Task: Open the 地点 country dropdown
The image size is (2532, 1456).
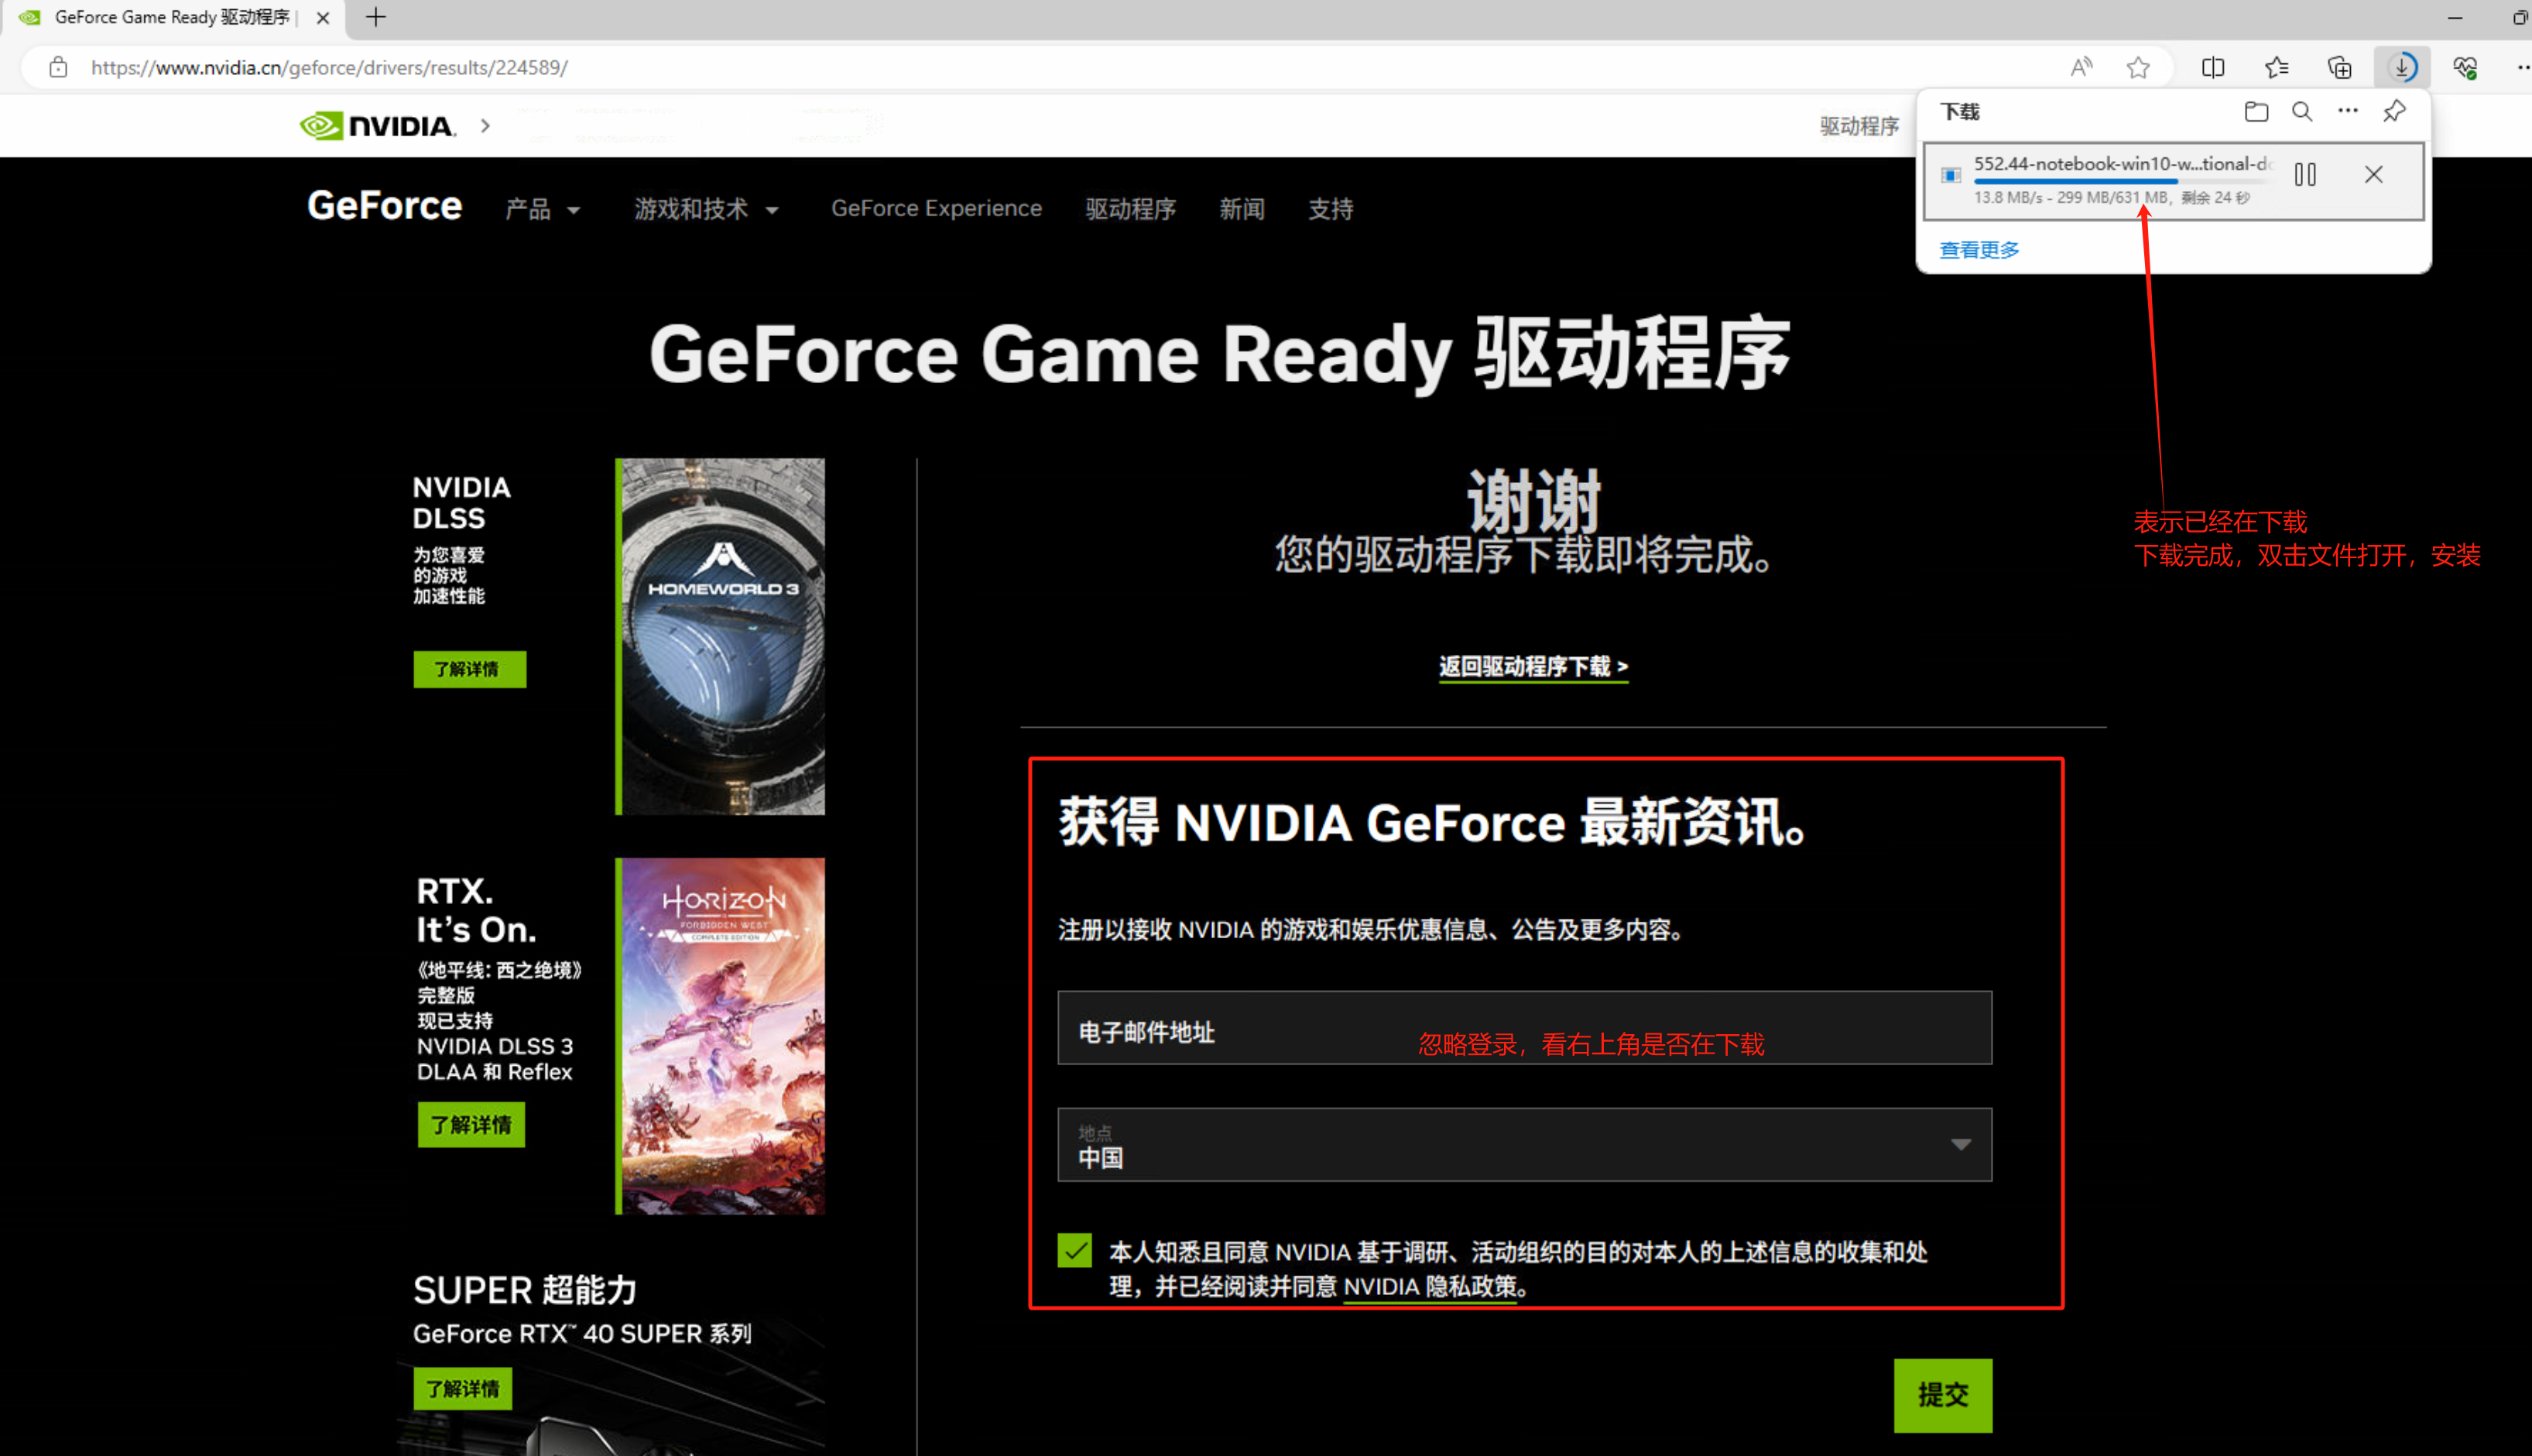Action: (1525, 1145)
